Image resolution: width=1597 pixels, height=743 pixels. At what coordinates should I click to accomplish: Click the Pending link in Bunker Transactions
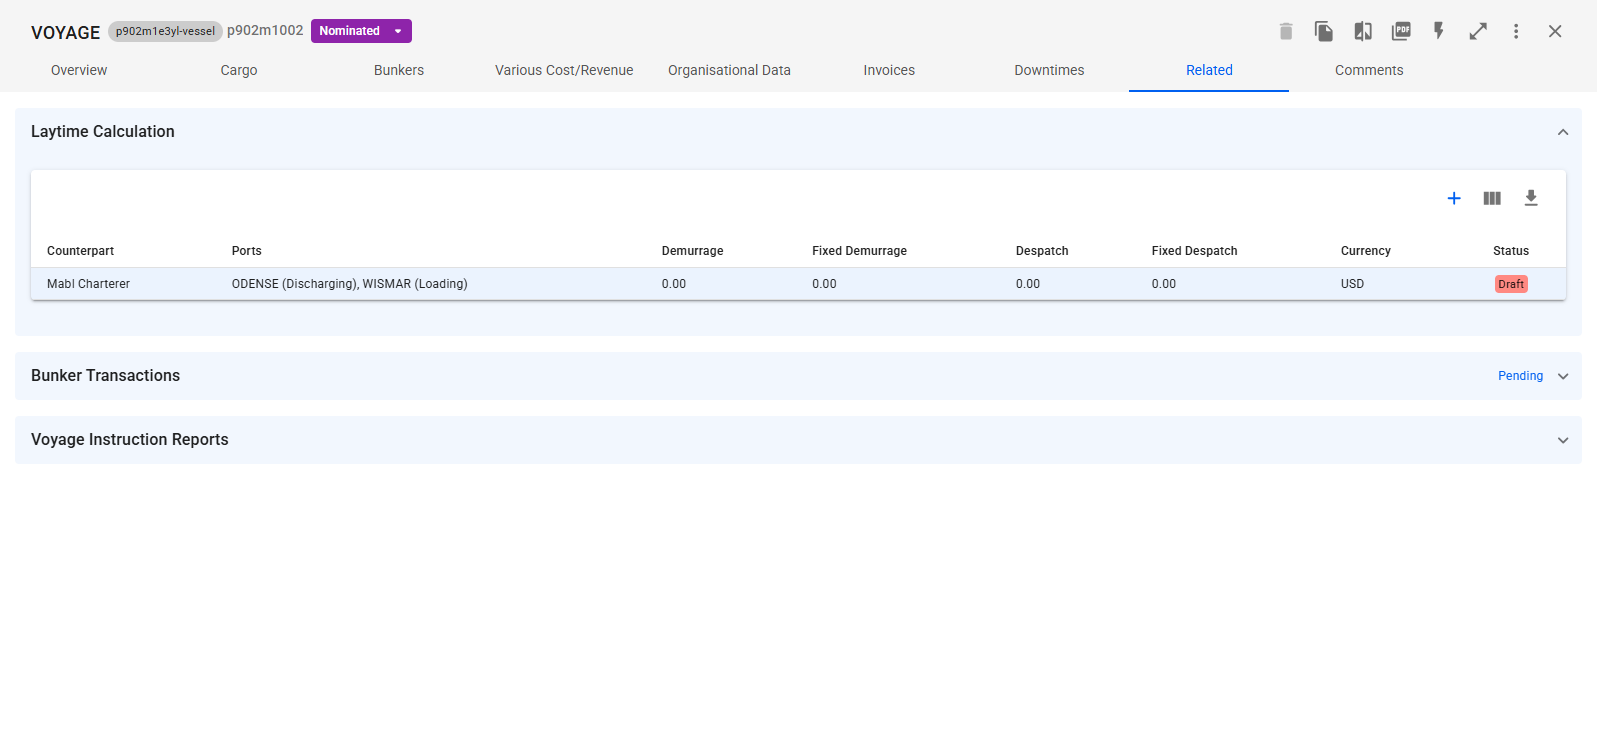(1520, 376)
